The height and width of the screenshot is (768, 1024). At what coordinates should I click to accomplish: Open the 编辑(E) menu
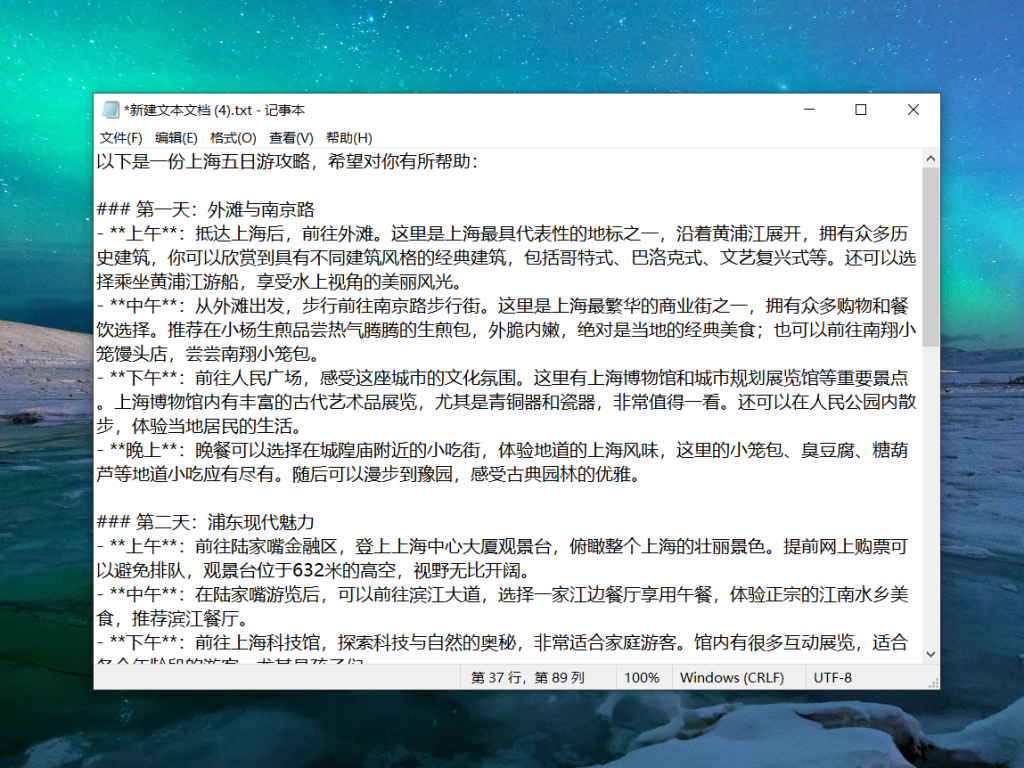[x=176, y=138]
